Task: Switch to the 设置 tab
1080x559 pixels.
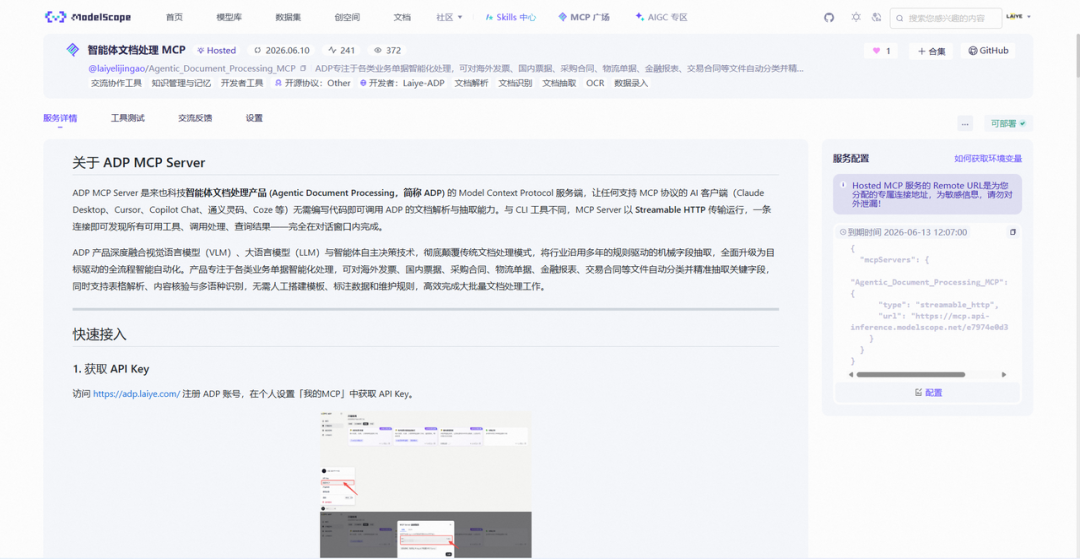Action: click(x=254, y=118)
